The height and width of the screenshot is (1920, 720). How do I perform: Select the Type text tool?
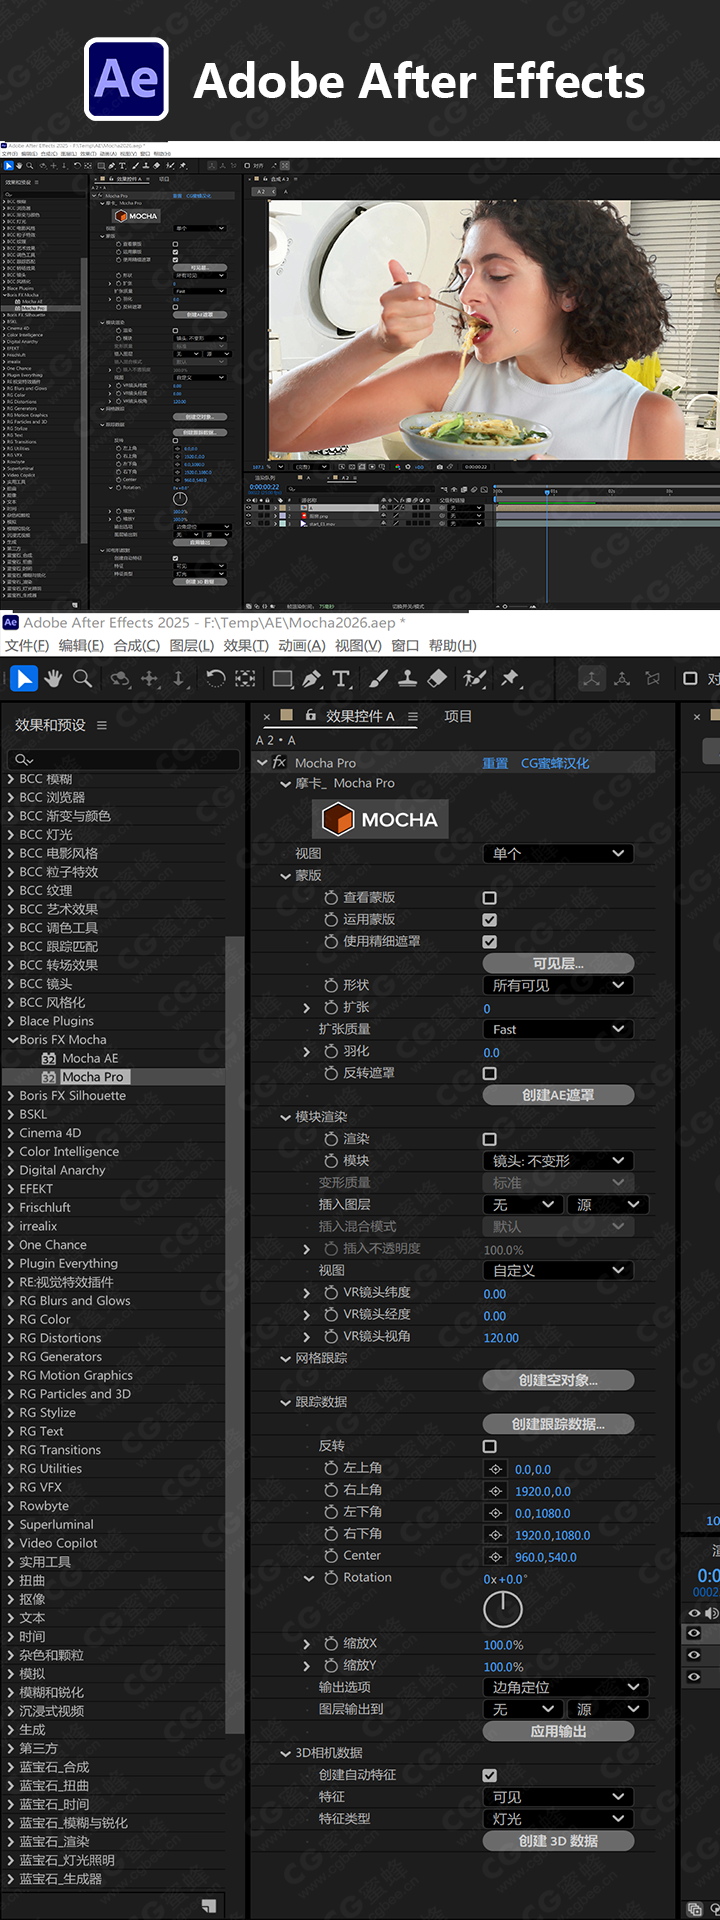click(341, 679)
